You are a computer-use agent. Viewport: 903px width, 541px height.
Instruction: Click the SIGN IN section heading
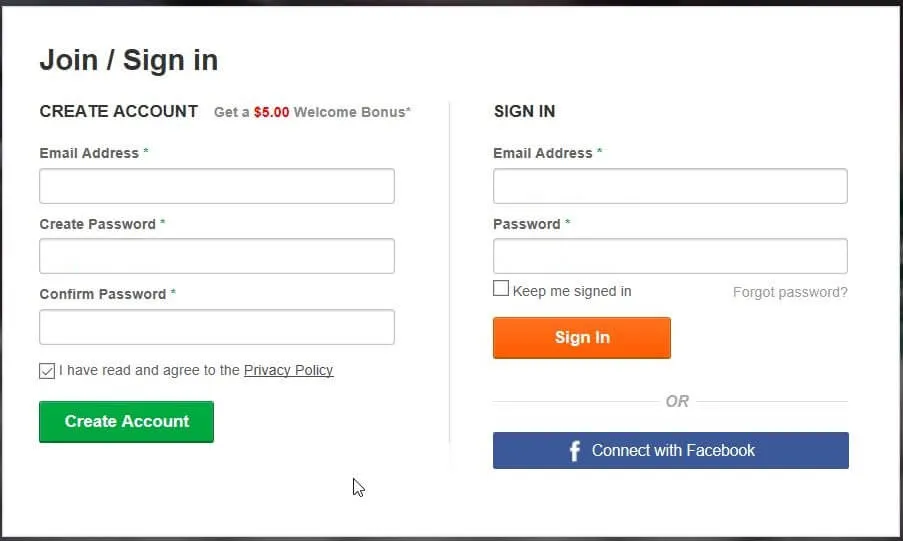pos(524,111)
